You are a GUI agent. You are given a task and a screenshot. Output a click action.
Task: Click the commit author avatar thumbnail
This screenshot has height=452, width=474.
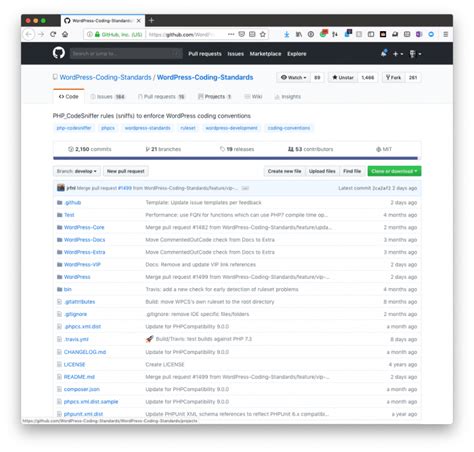coord(61,188)
